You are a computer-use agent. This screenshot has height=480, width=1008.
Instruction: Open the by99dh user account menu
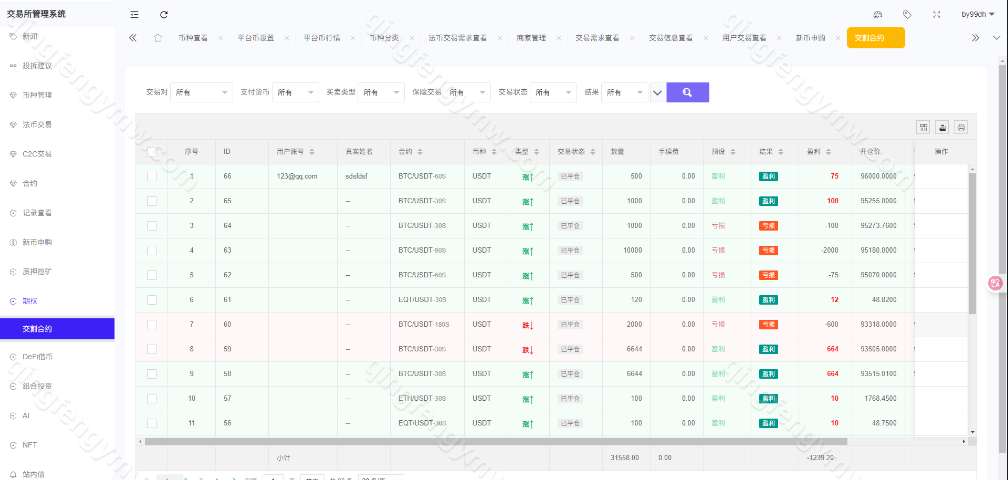click(x=978, y=14)
